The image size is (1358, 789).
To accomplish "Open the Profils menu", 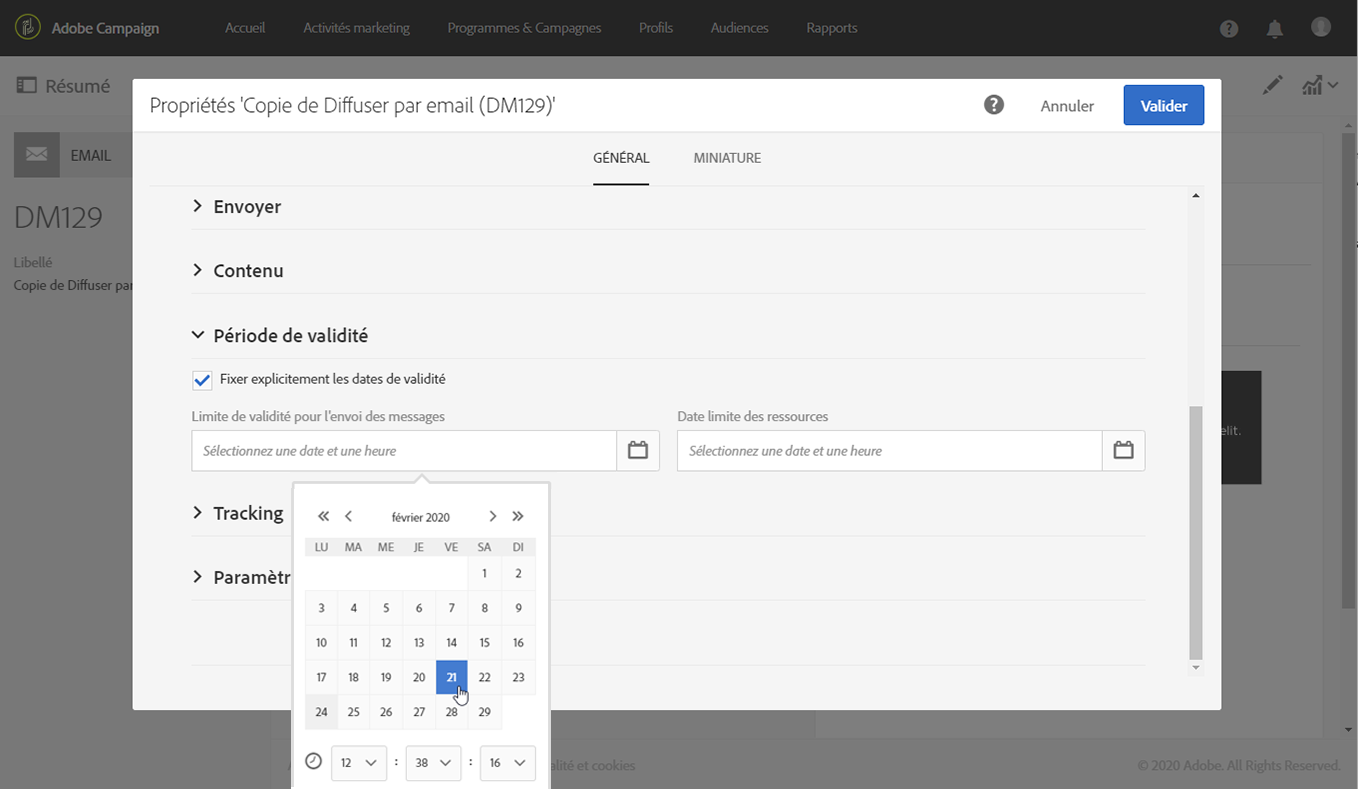I will [x=656, y=28].
